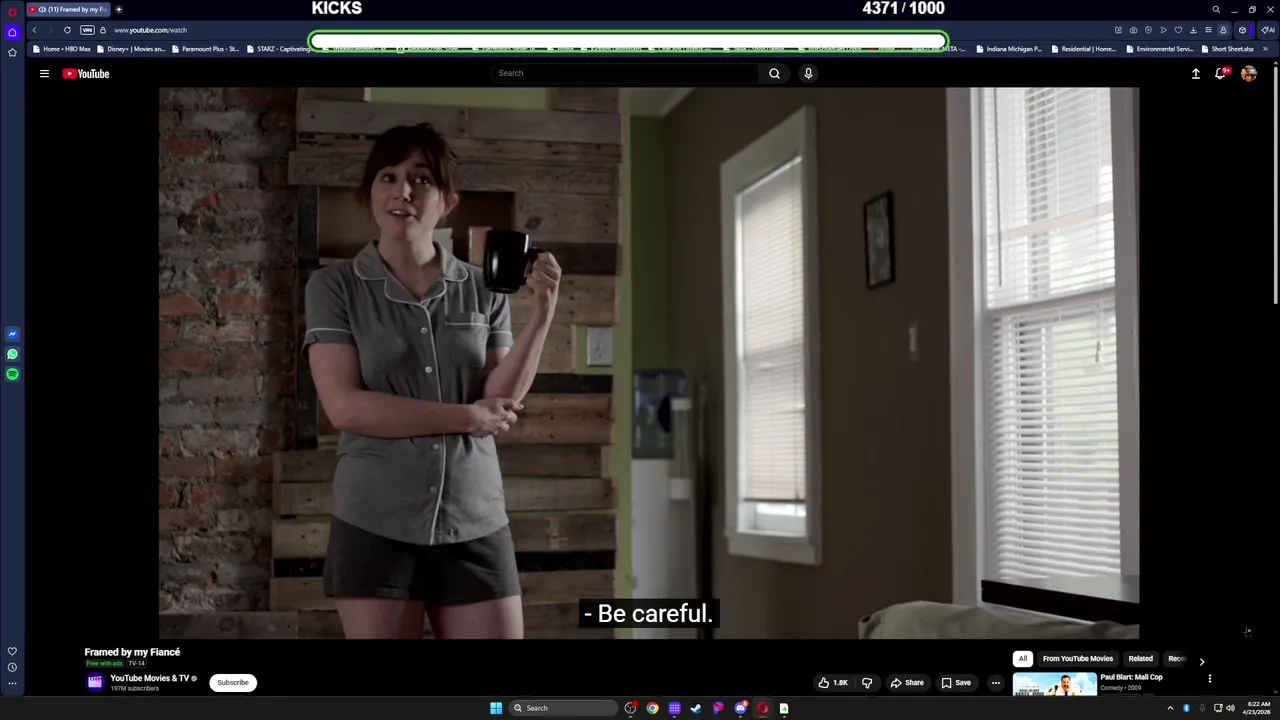The image size is (1280, 720).
Task: Toggle the Opera VPN badge
Action: 87,30
